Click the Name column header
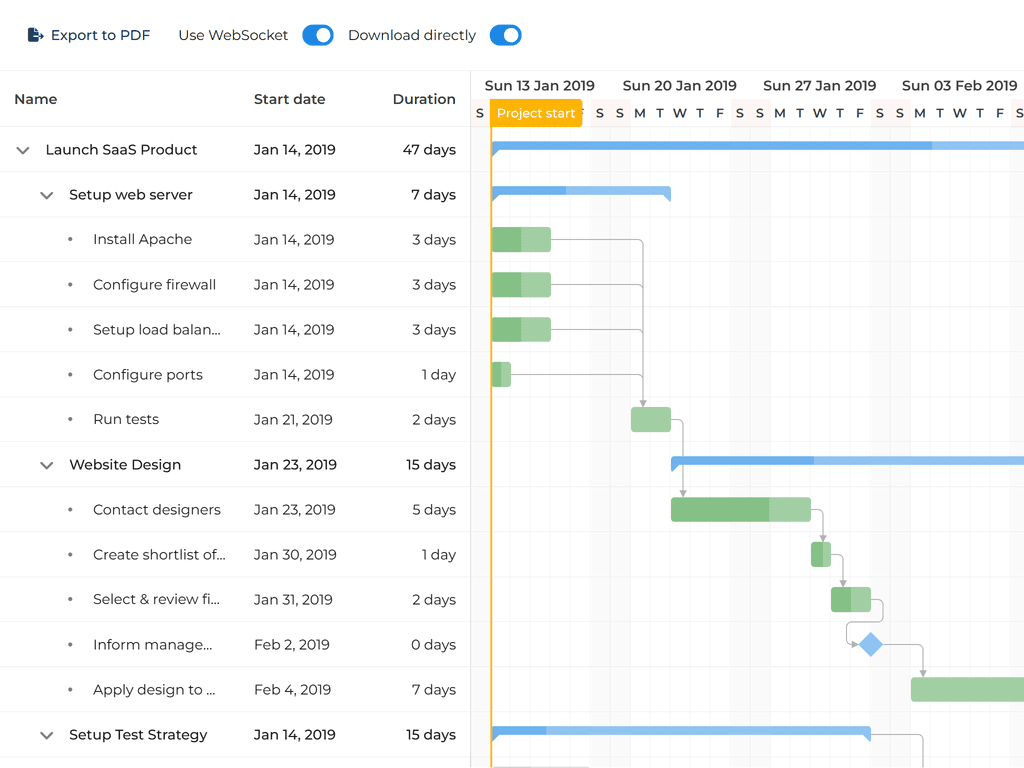Image resolution: width=1024 pixels, height=768 pixels. coord(36,99)
